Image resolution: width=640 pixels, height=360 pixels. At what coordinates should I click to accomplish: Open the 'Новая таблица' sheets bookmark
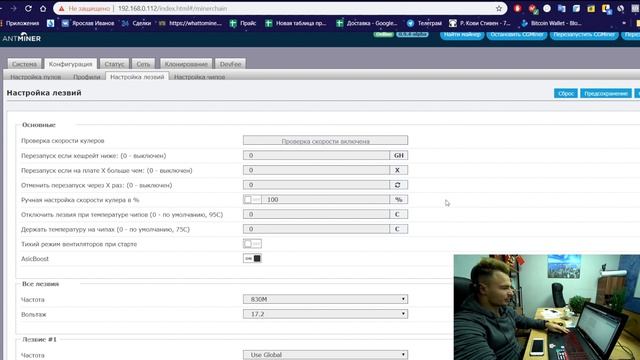(x=296, y=23)
